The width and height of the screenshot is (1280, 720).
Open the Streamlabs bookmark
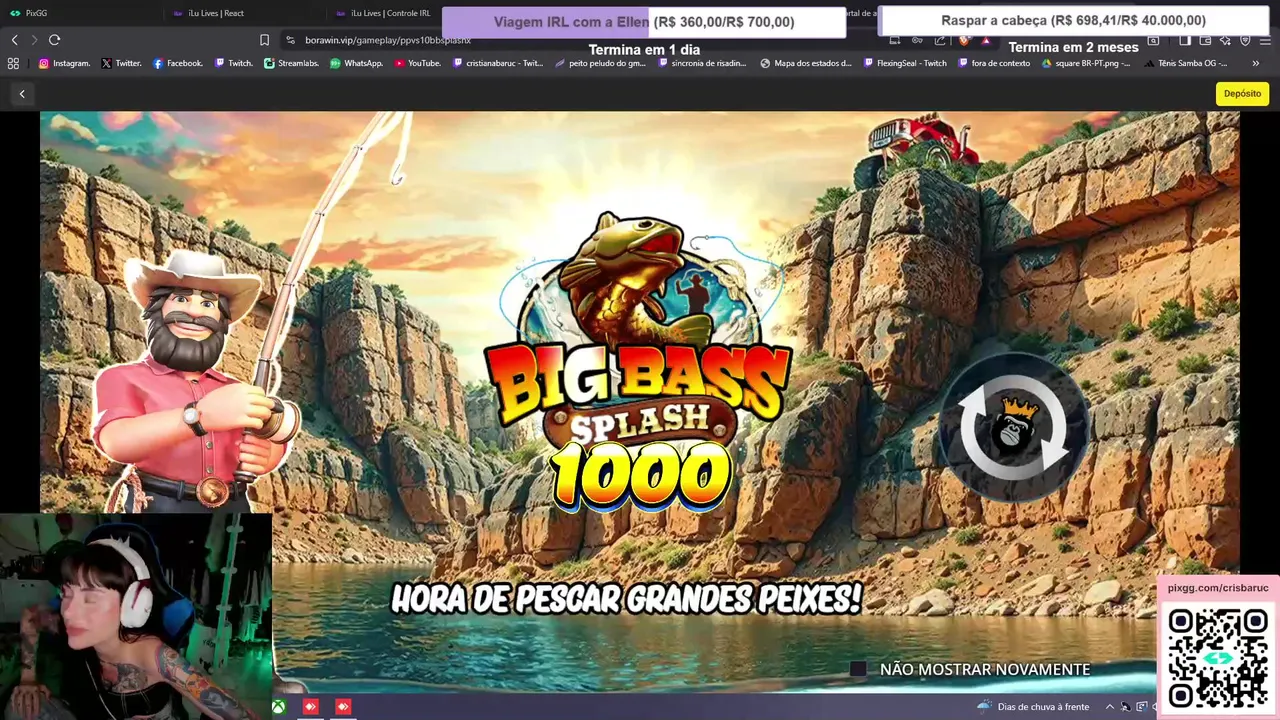292,63
